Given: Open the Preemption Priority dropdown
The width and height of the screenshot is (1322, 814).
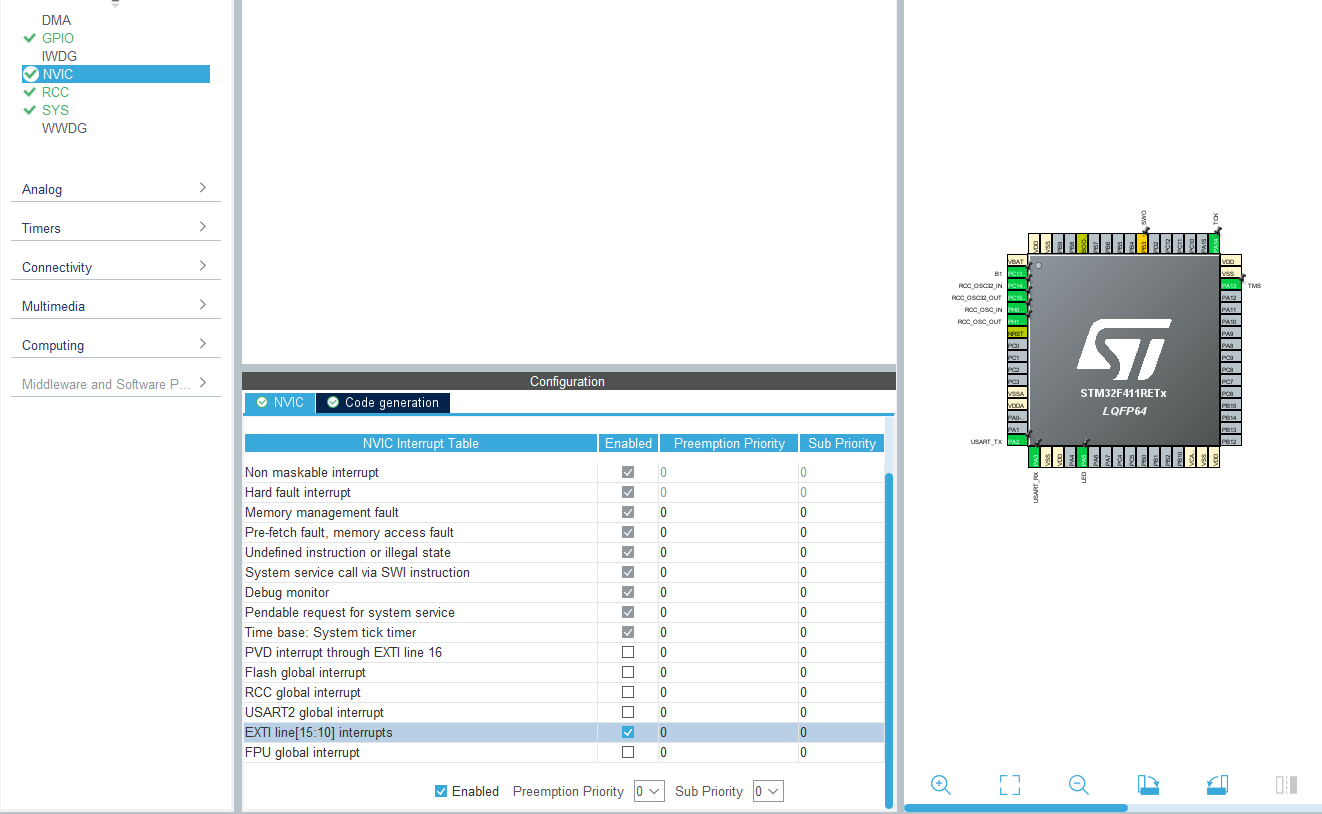Looking at the screenshot, I should (x=649, y=791).
